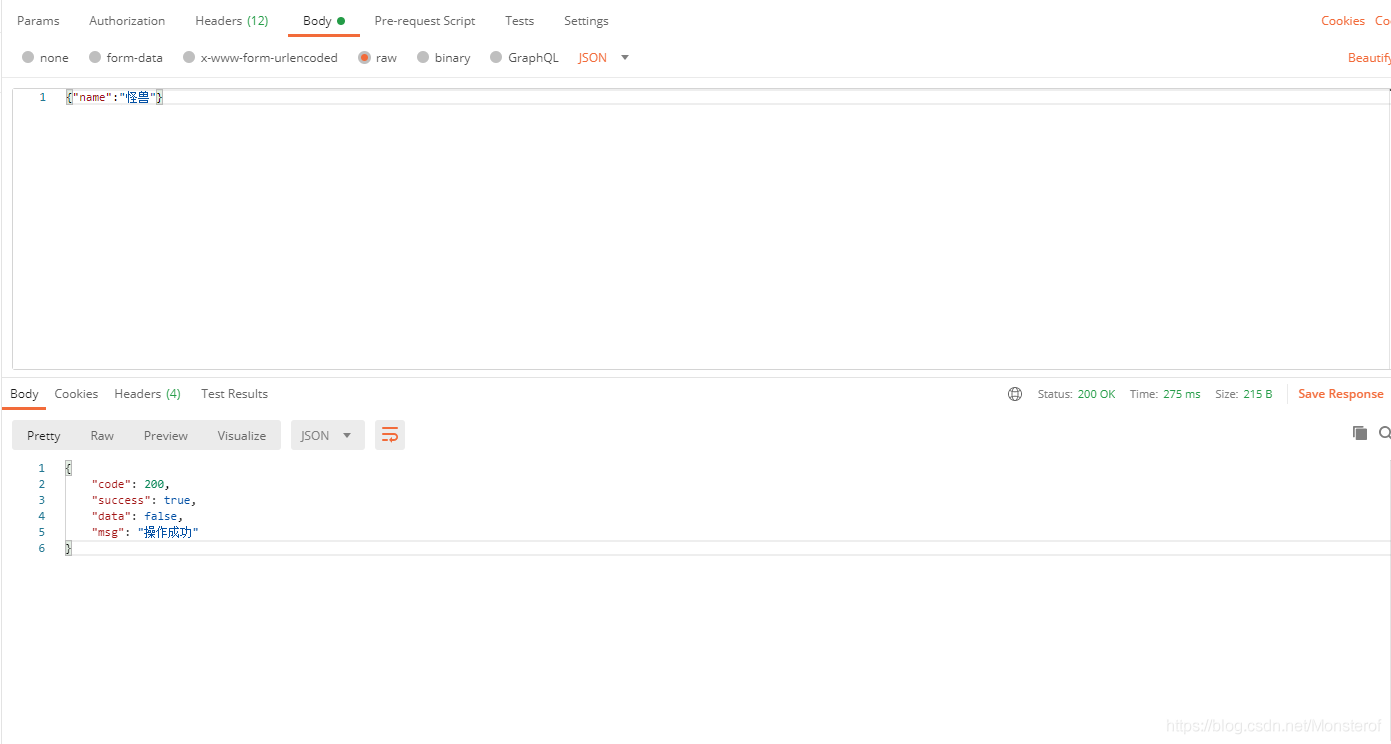The width and height of the screenshot is (1391, 744).
Task: Switch to the Params tab
Action: point(38,21)
